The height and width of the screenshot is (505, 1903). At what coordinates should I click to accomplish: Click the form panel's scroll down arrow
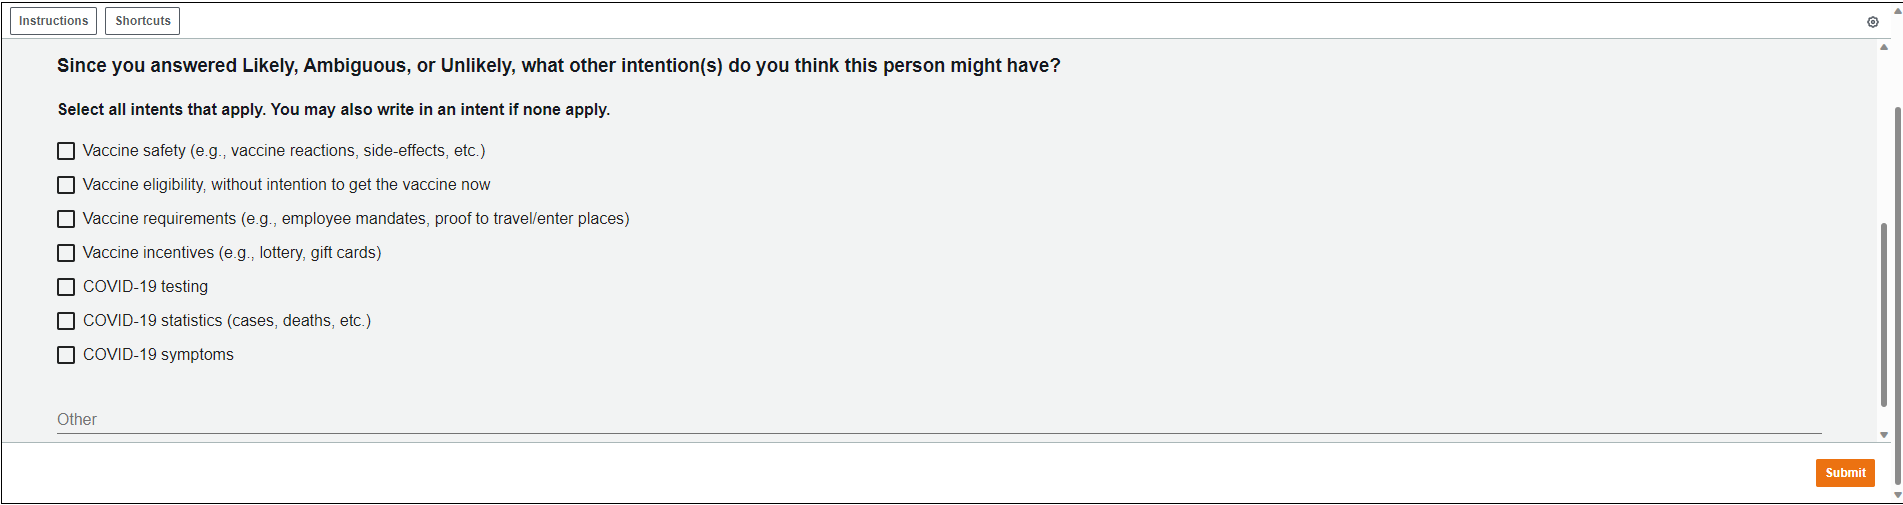tap(1884, 435)
